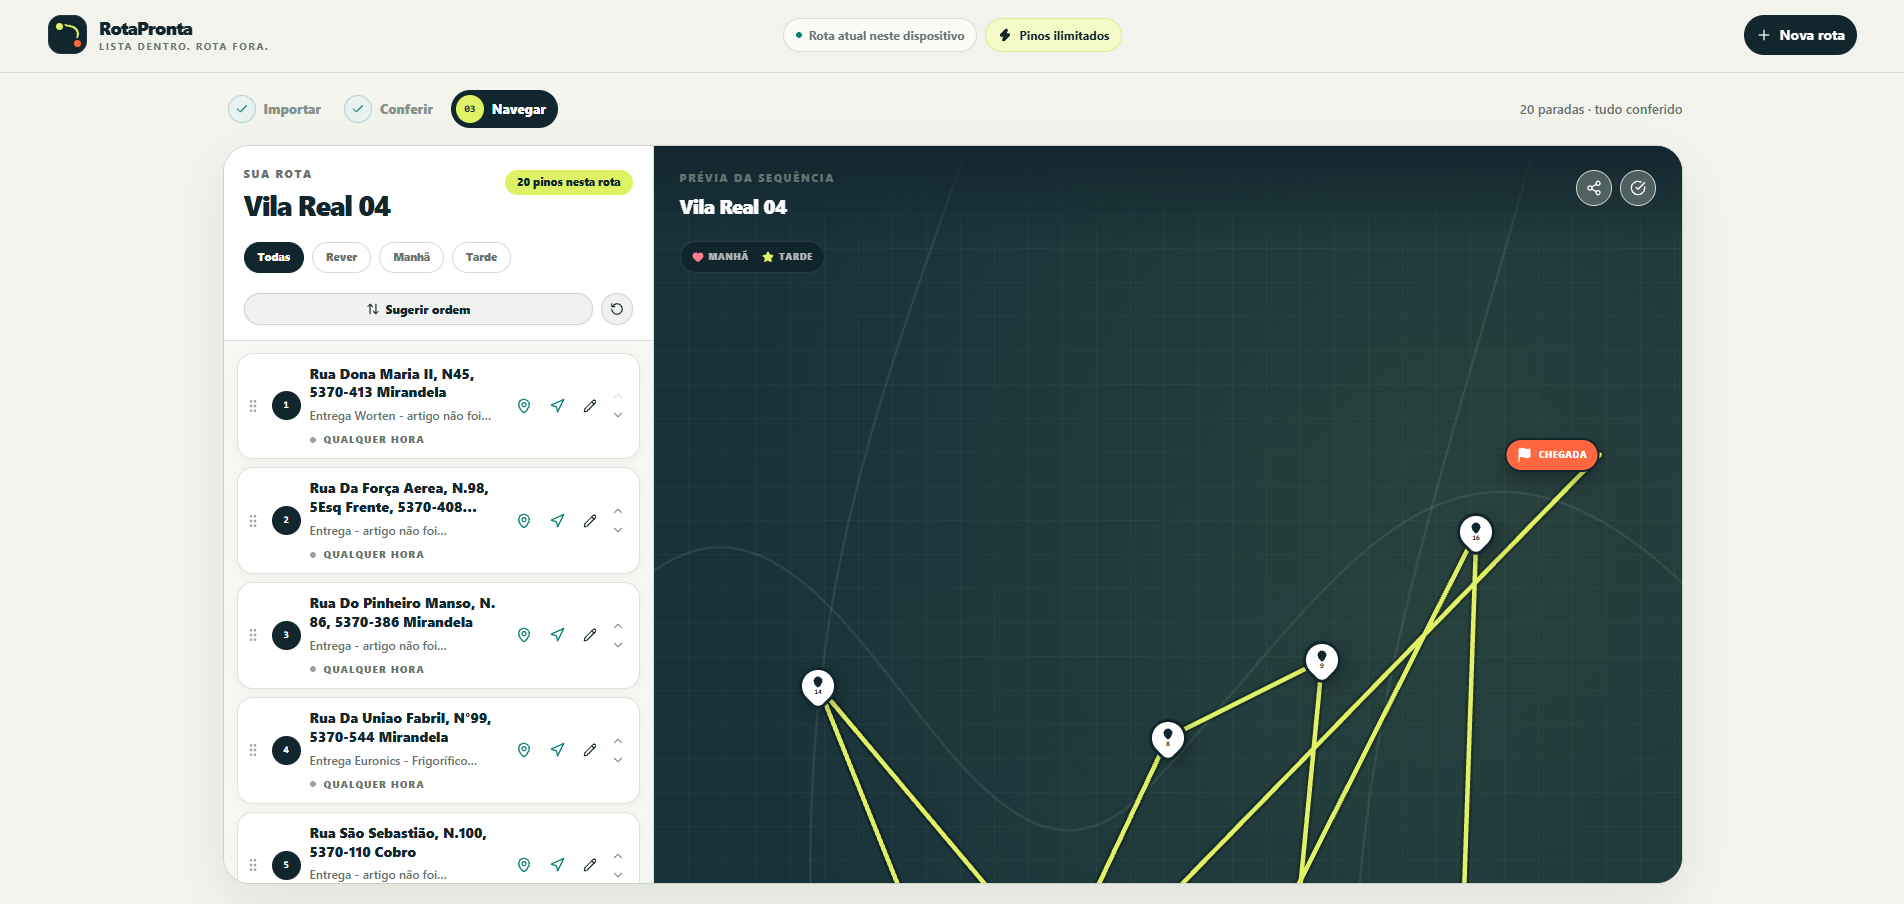Select map pin 16
The height and width of the screenshot is (904, 1904).
tap(1476, 532)
